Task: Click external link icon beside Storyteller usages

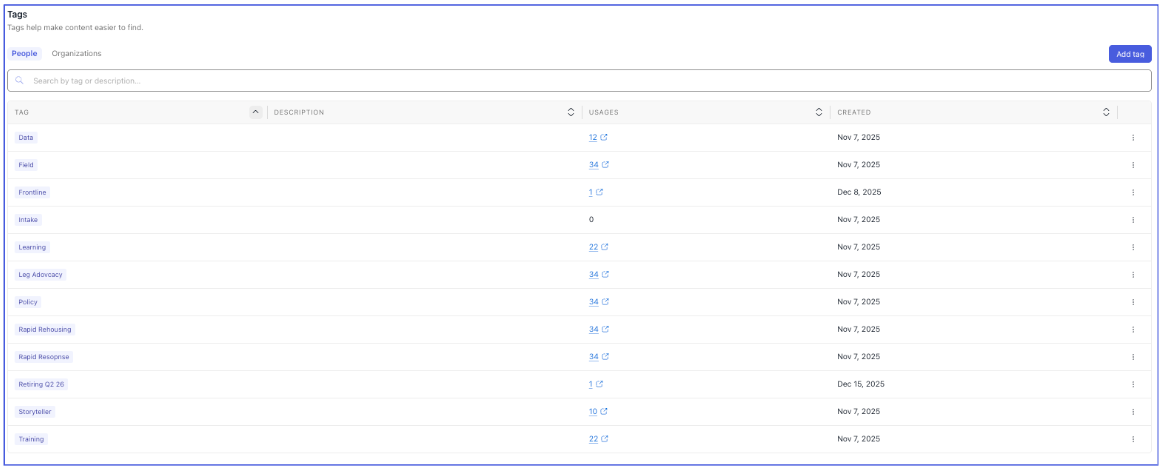Action: coord(604,411)
